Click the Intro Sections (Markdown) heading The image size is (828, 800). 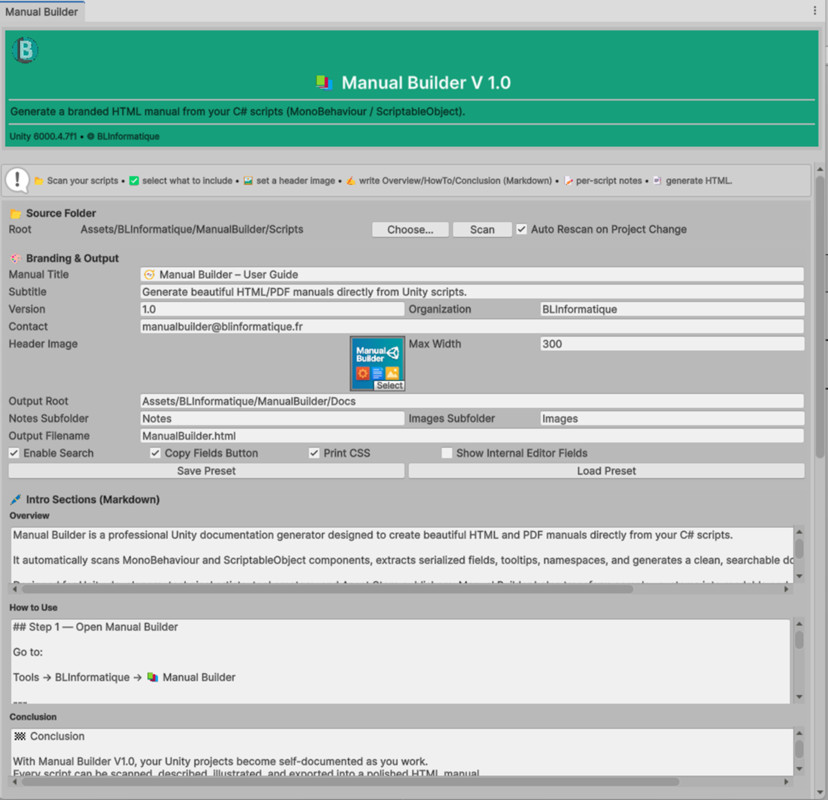(93, 500)
